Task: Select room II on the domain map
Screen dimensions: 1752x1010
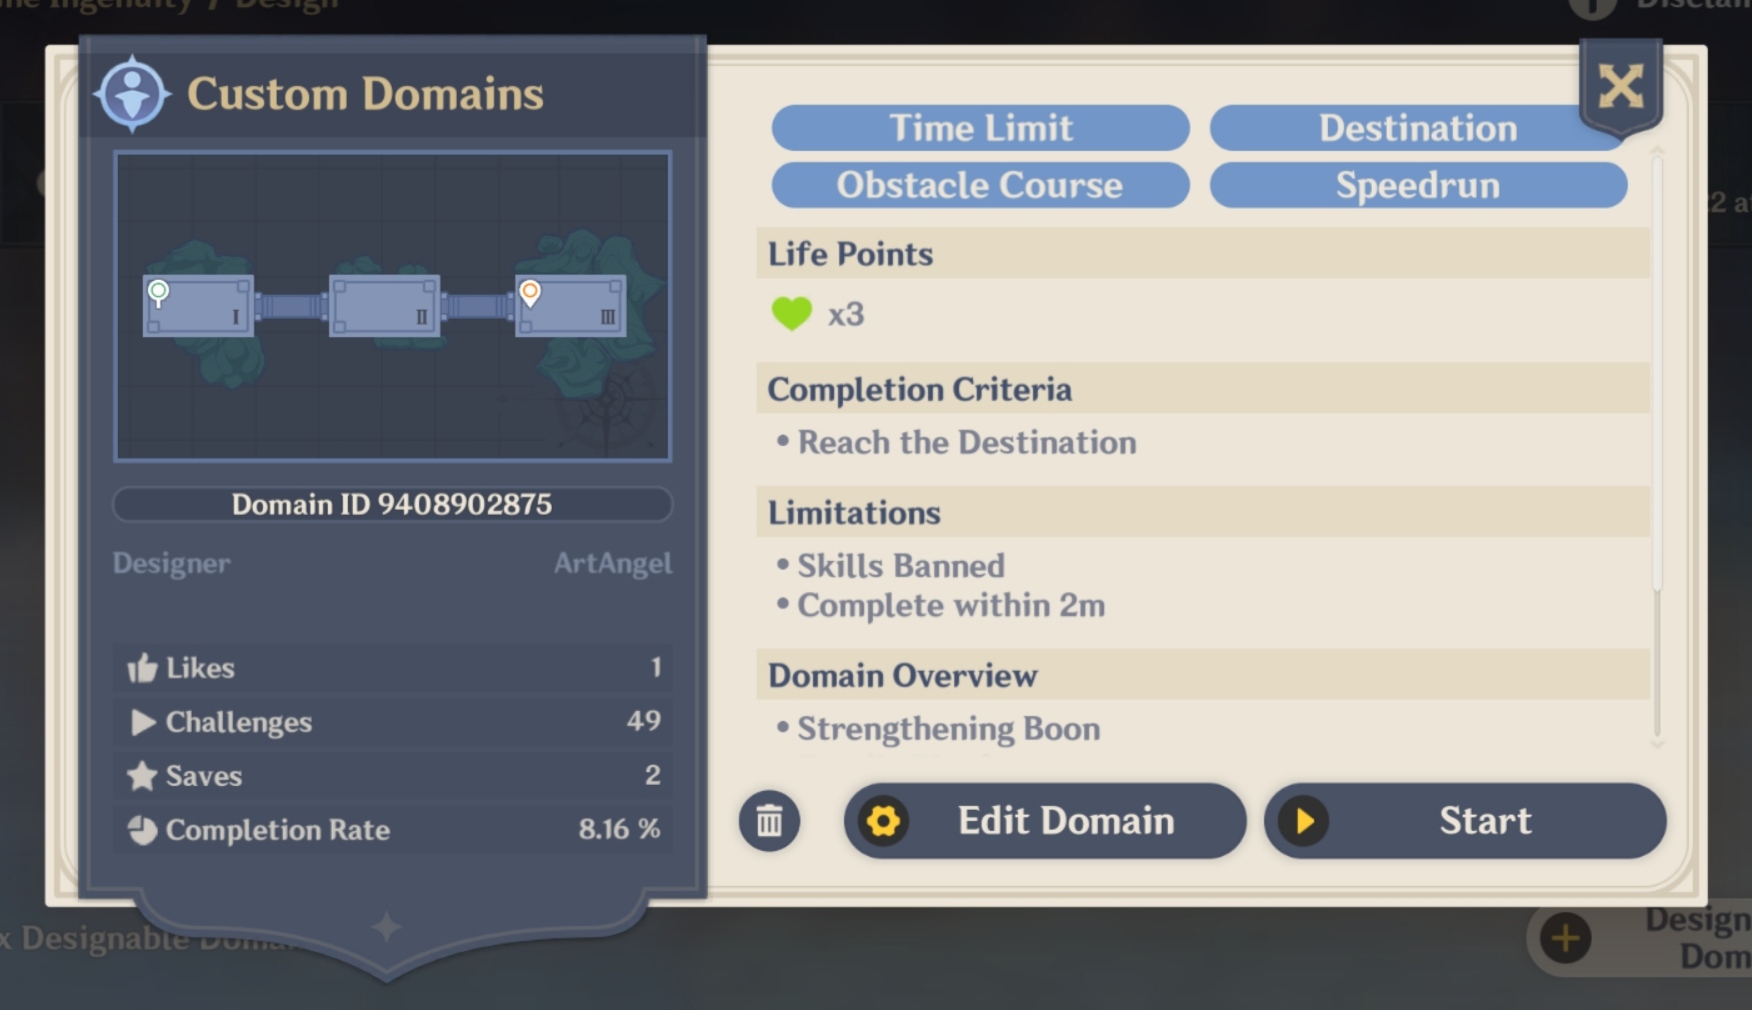Action: click(x=384, y=306)
